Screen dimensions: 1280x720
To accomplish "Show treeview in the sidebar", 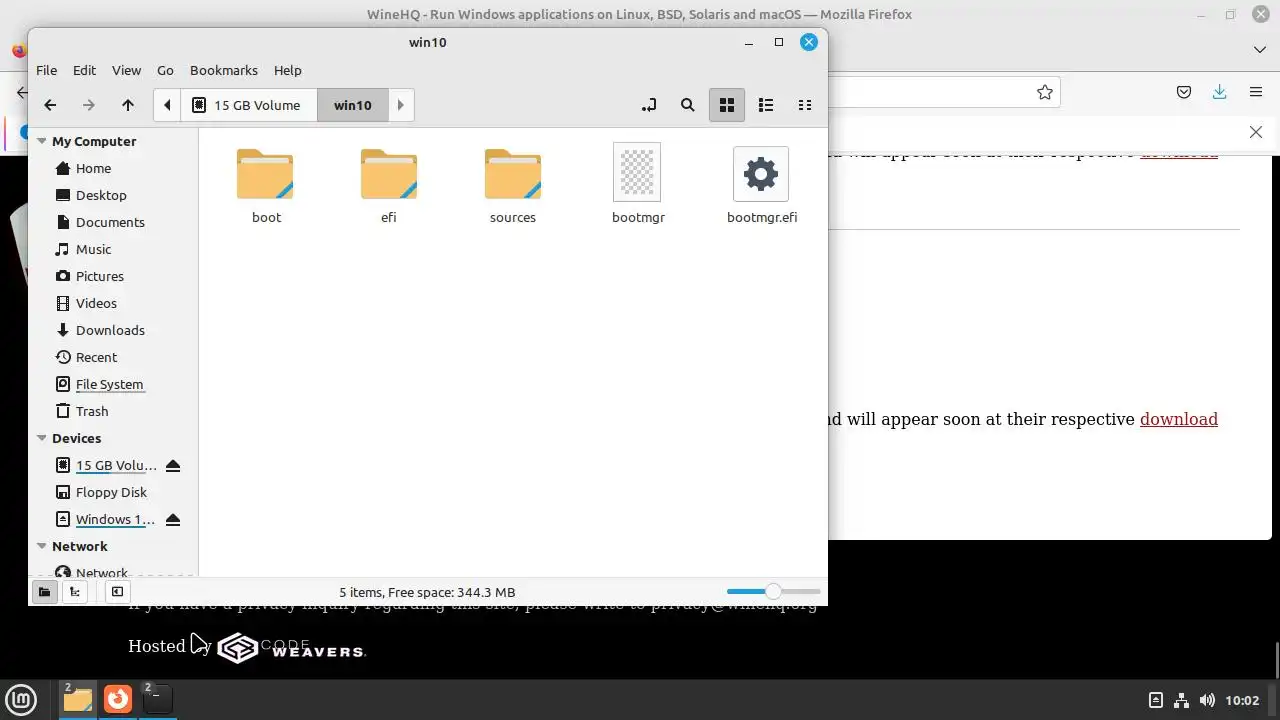I will coord(75,592).
